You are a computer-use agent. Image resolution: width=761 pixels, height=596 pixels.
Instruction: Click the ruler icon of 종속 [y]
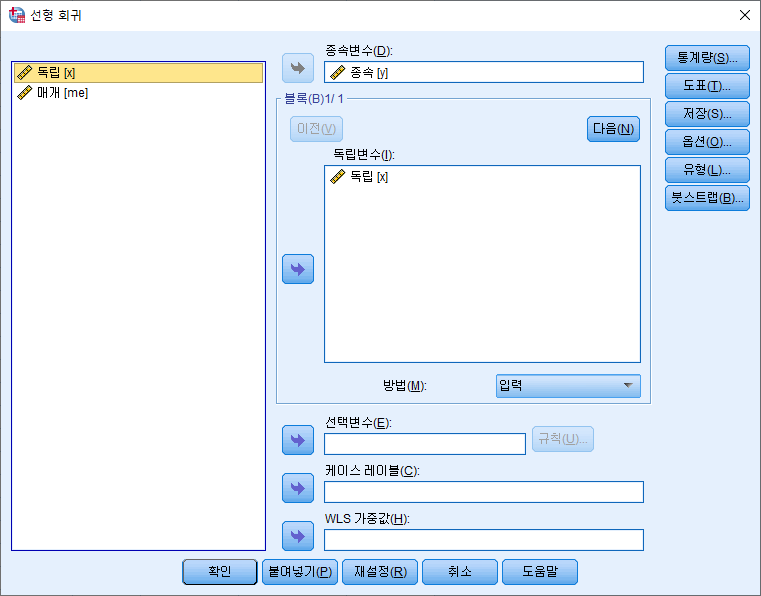(337, 73)
